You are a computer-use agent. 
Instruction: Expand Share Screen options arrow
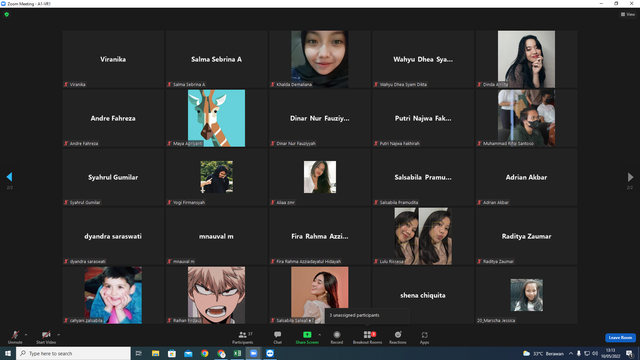pos(320,335)
